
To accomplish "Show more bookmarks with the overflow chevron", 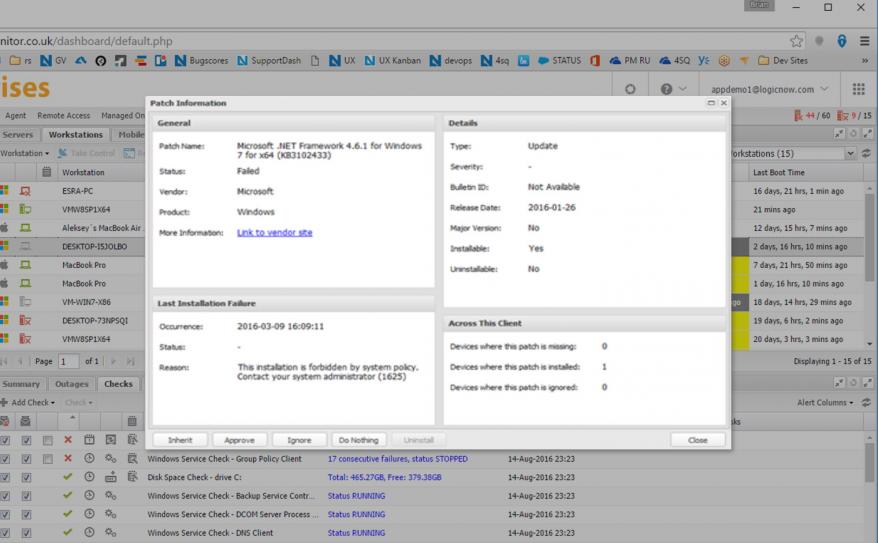I will (x=865, y=60).
